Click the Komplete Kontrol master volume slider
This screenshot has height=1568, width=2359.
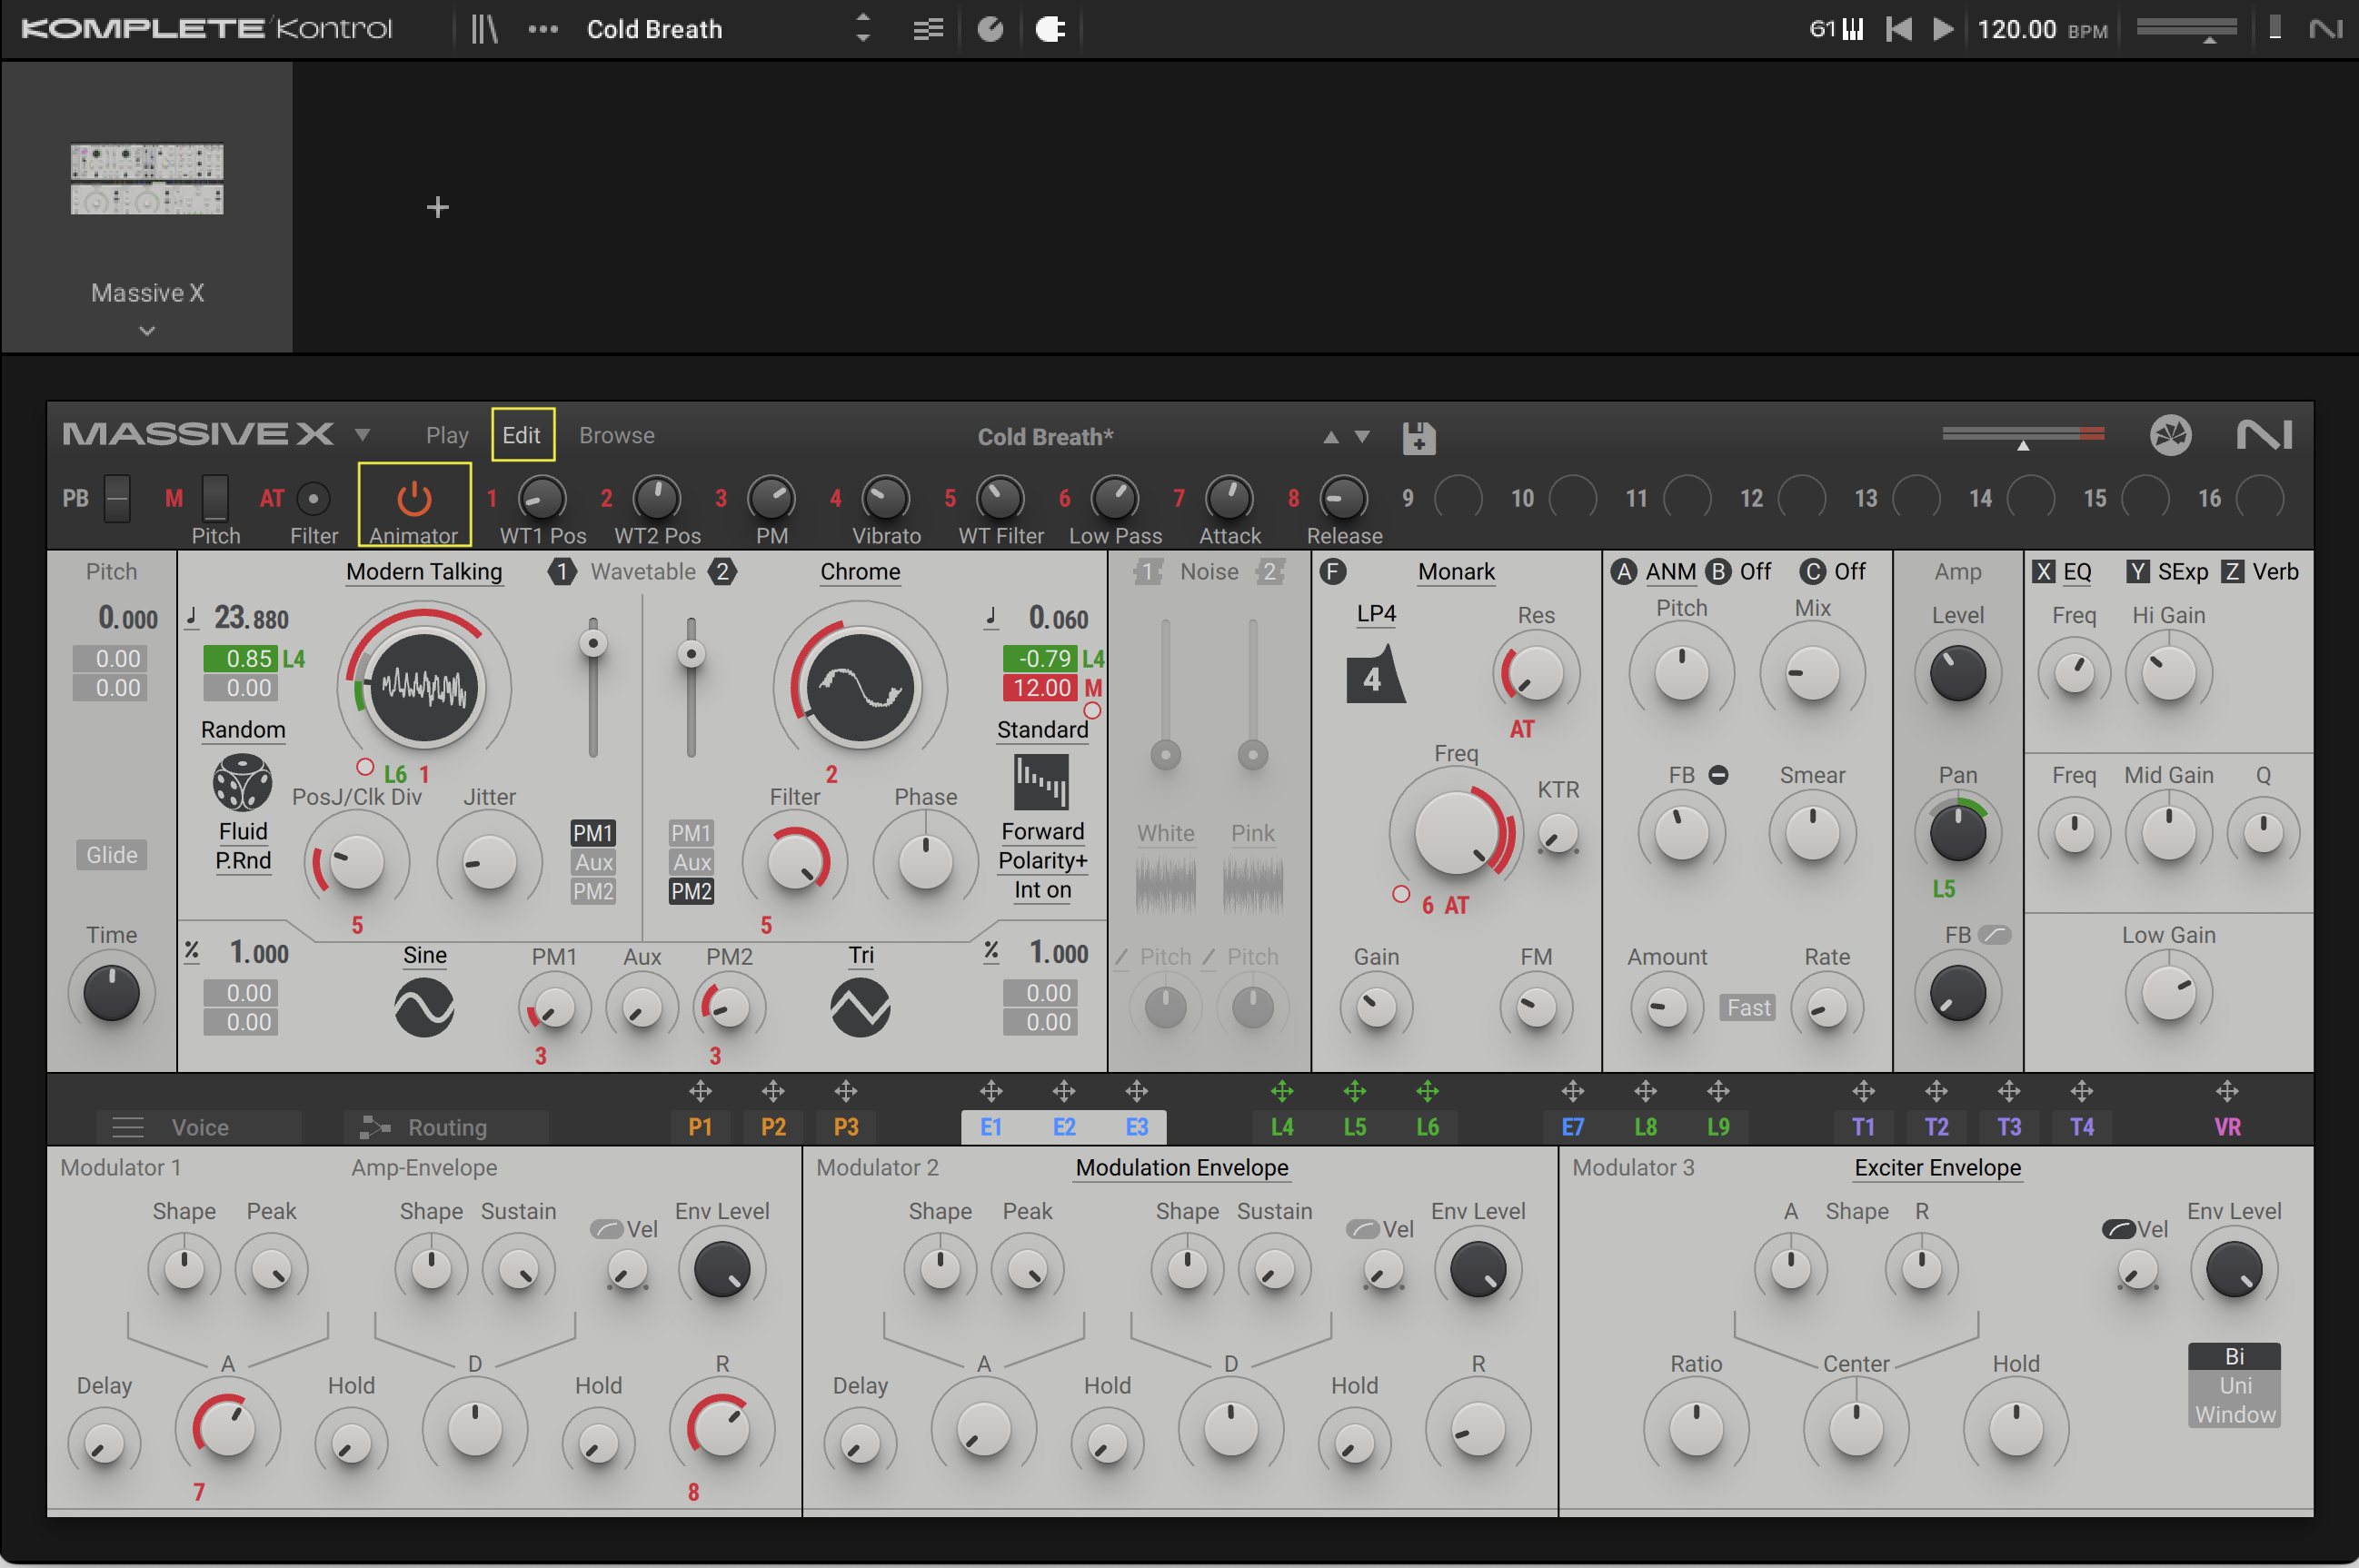click(2187, 29)
